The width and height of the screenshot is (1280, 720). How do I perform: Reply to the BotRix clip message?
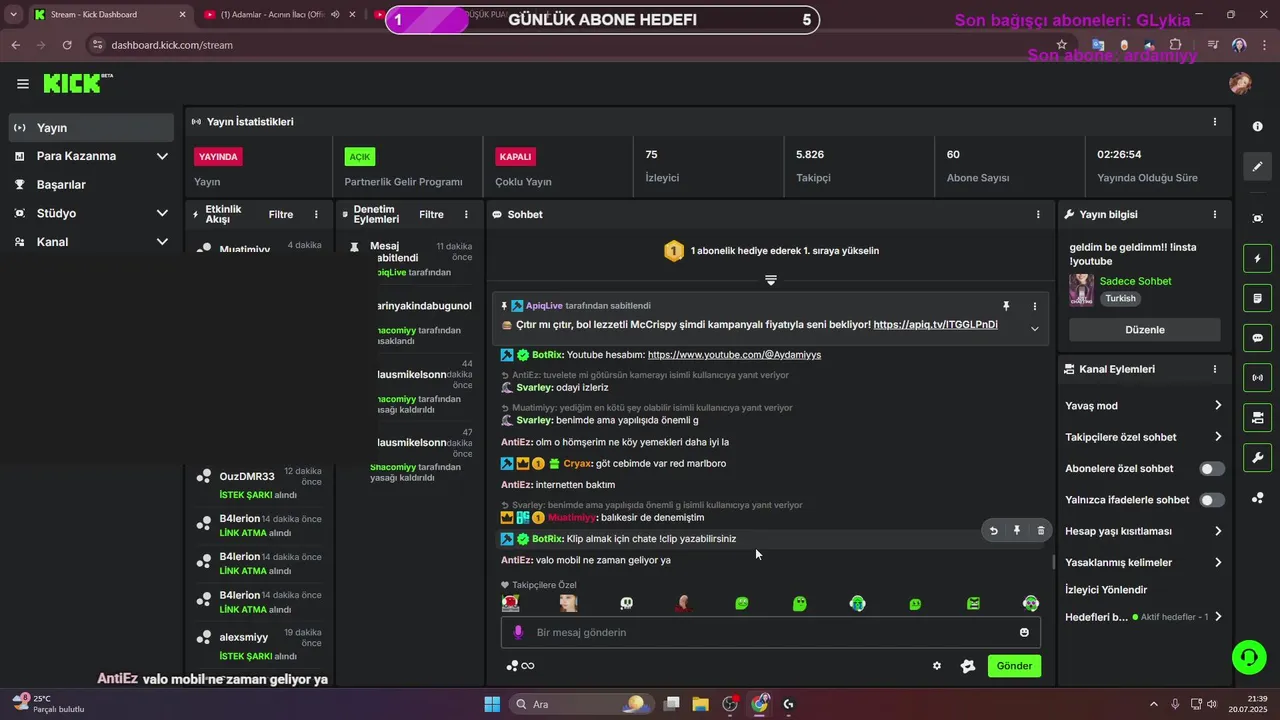pyautogui.click(x=993, y=531)
